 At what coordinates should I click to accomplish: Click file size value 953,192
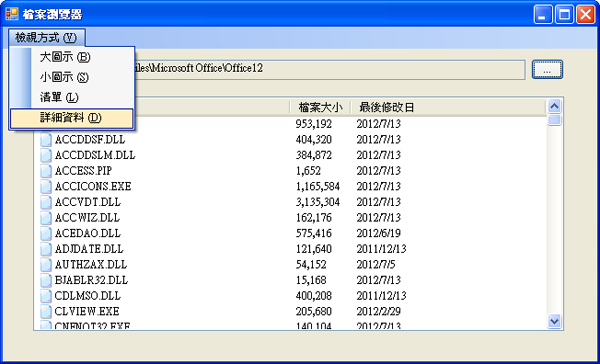[314, 124]
